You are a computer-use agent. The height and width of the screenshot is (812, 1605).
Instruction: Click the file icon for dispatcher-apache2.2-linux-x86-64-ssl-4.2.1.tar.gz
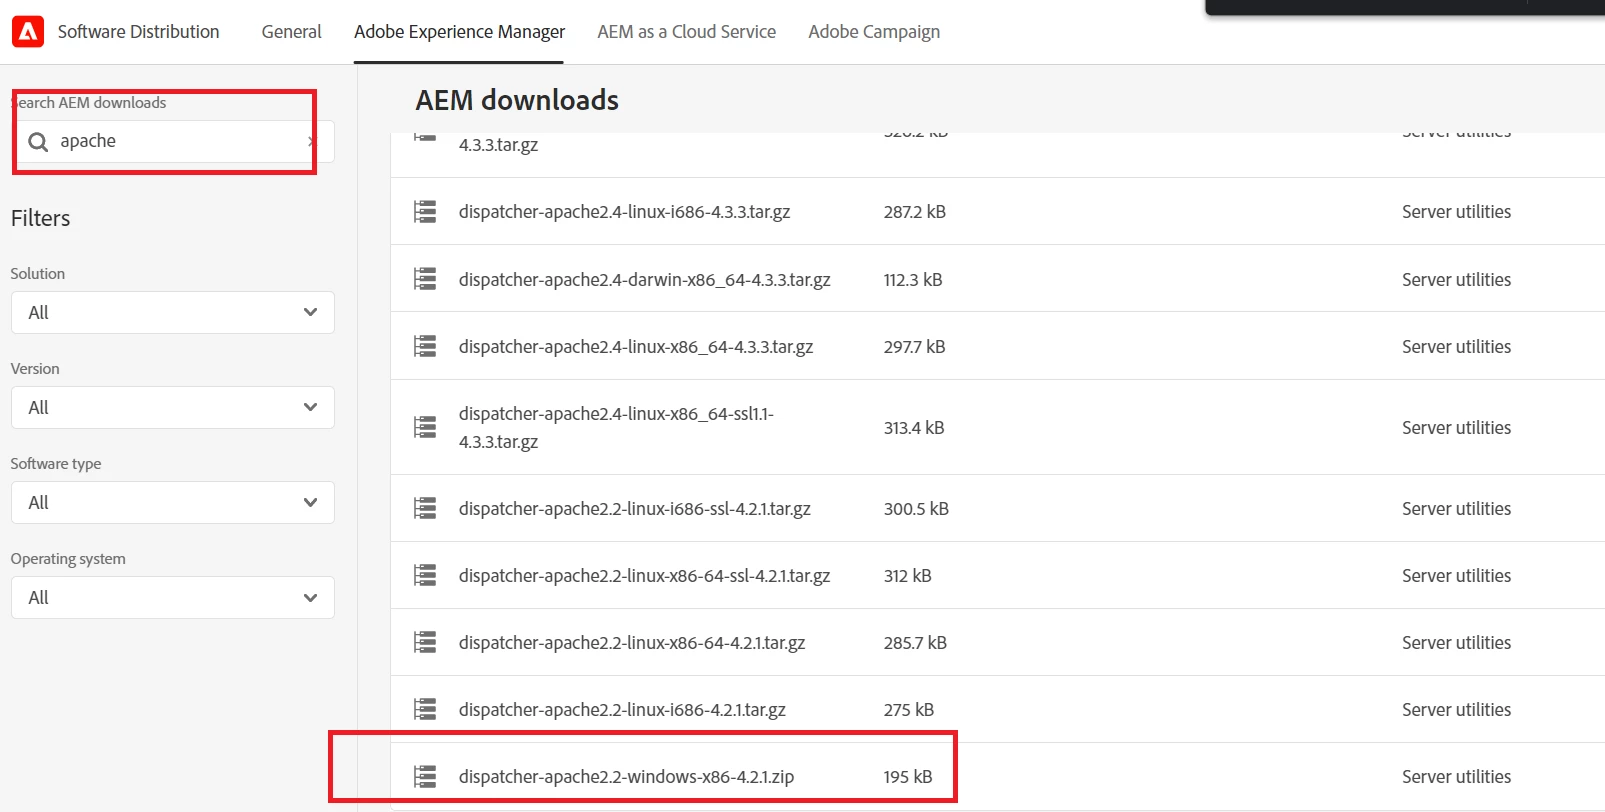point(425,575)
